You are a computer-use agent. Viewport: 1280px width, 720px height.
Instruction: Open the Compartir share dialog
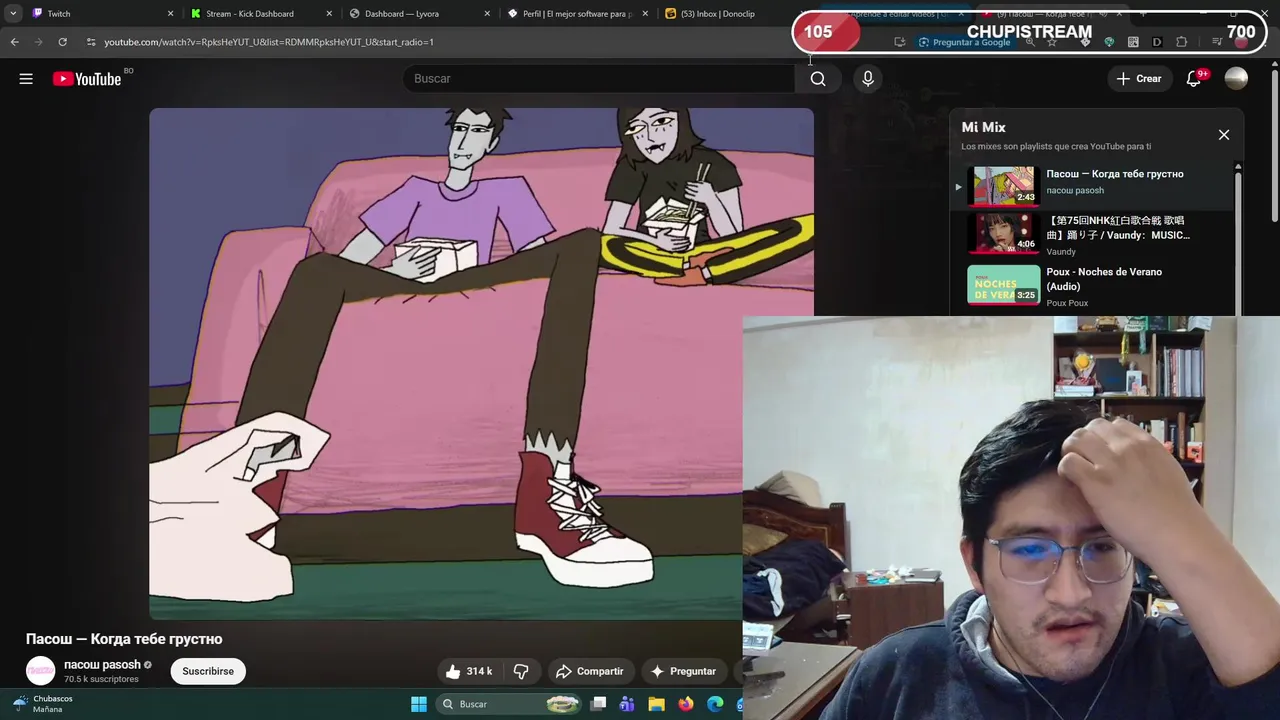pyautogui.click(x=590, y=671)
